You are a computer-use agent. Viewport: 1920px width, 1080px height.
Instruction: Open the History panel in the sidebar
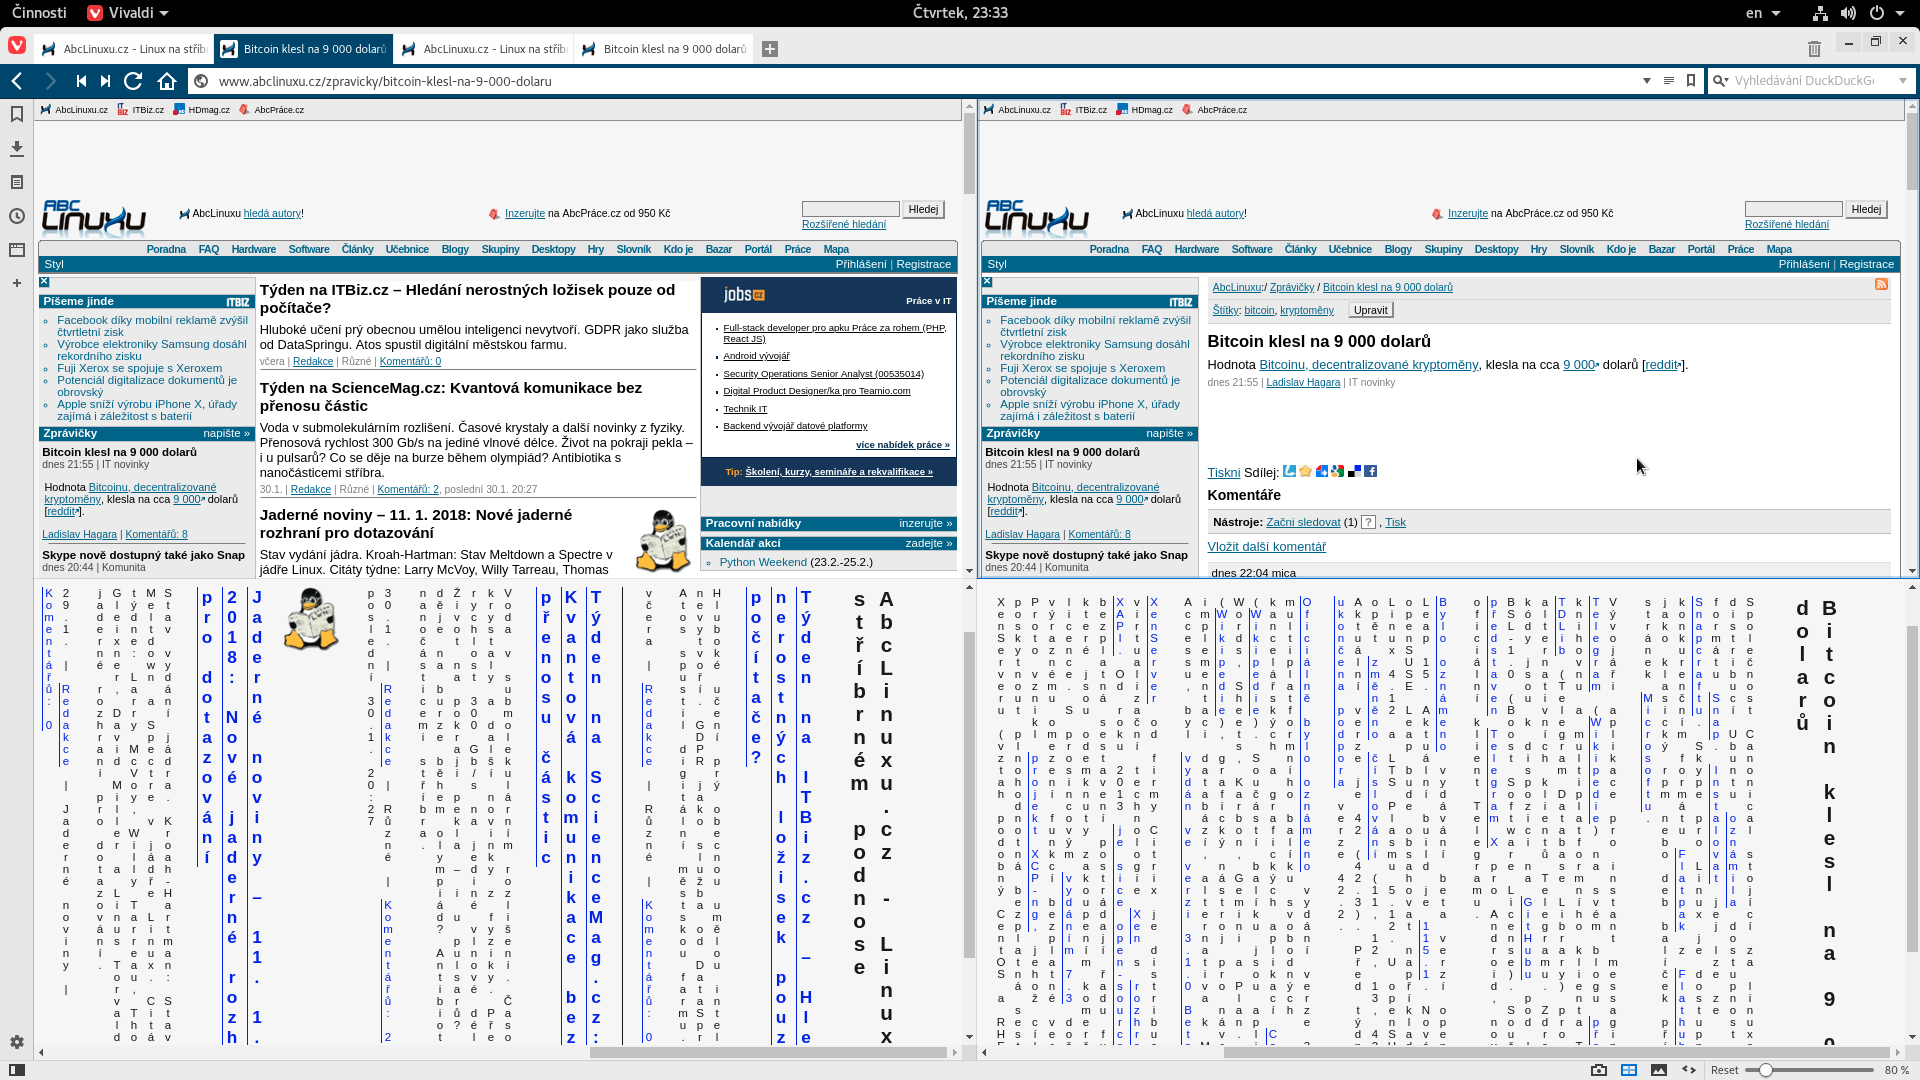17,216
